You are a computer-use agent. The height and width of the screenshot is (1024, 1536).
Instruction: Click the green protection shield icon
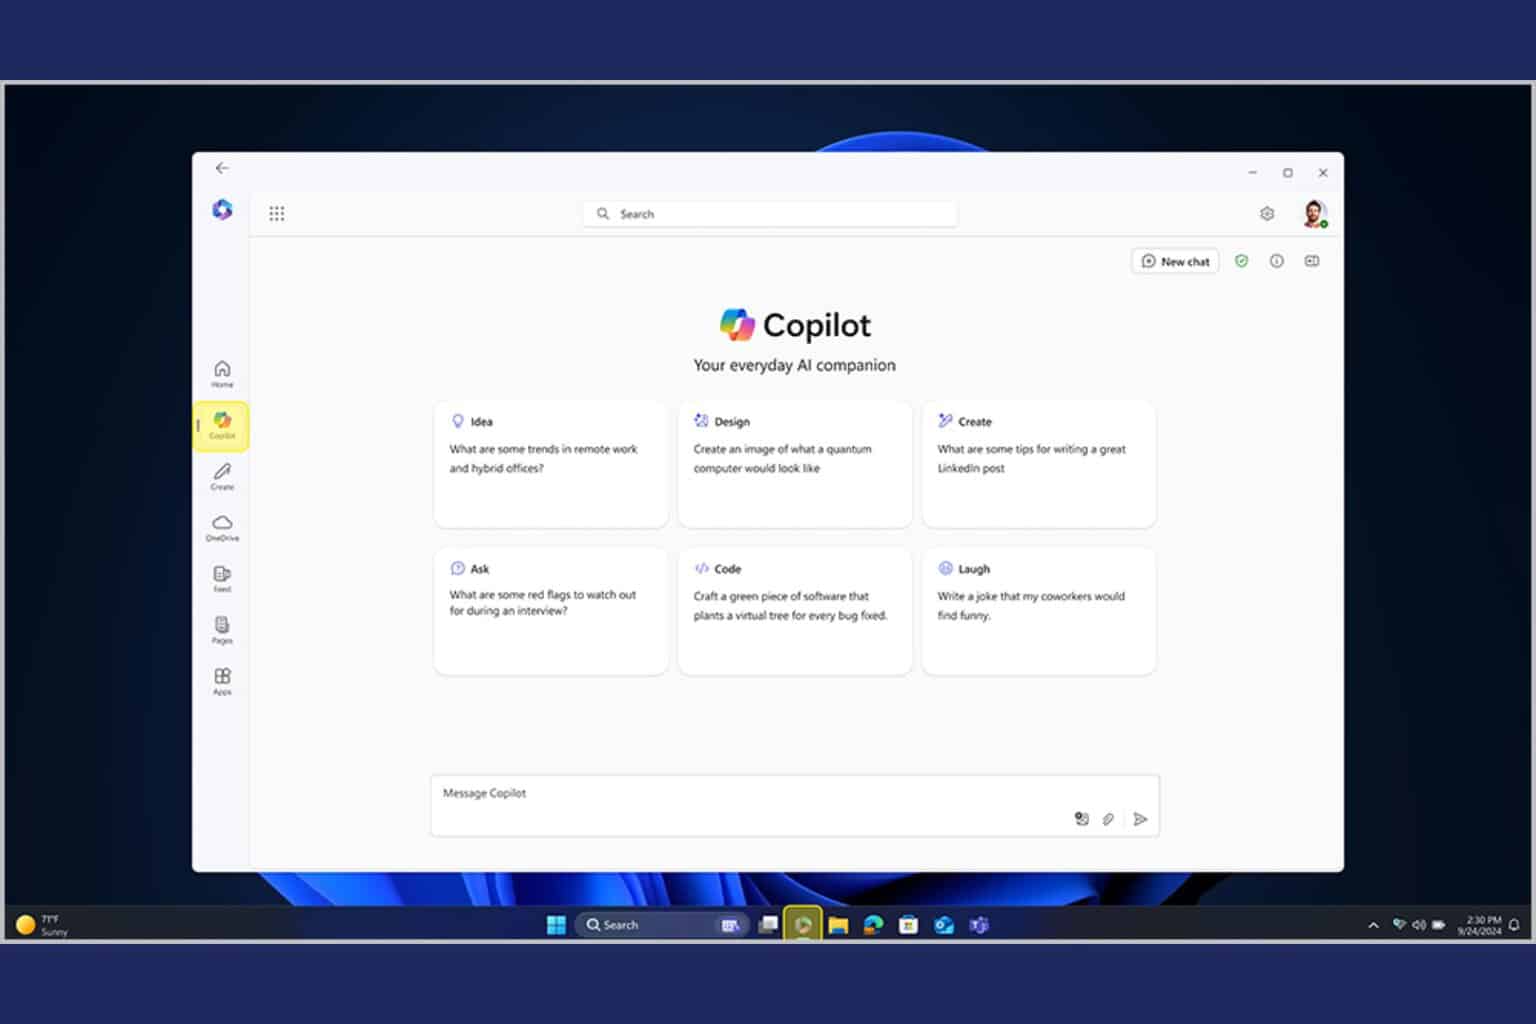[x=1241, y=261]
